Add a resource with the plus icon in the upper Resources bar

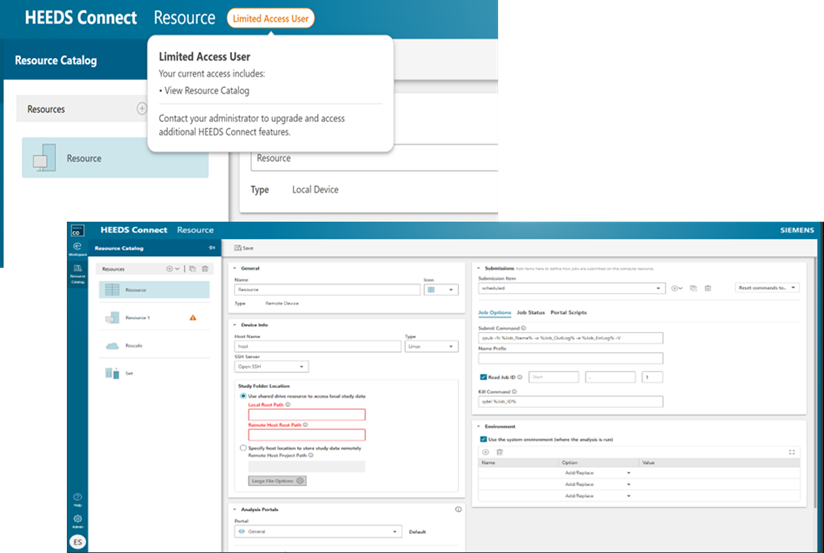[x=141, y=108]
